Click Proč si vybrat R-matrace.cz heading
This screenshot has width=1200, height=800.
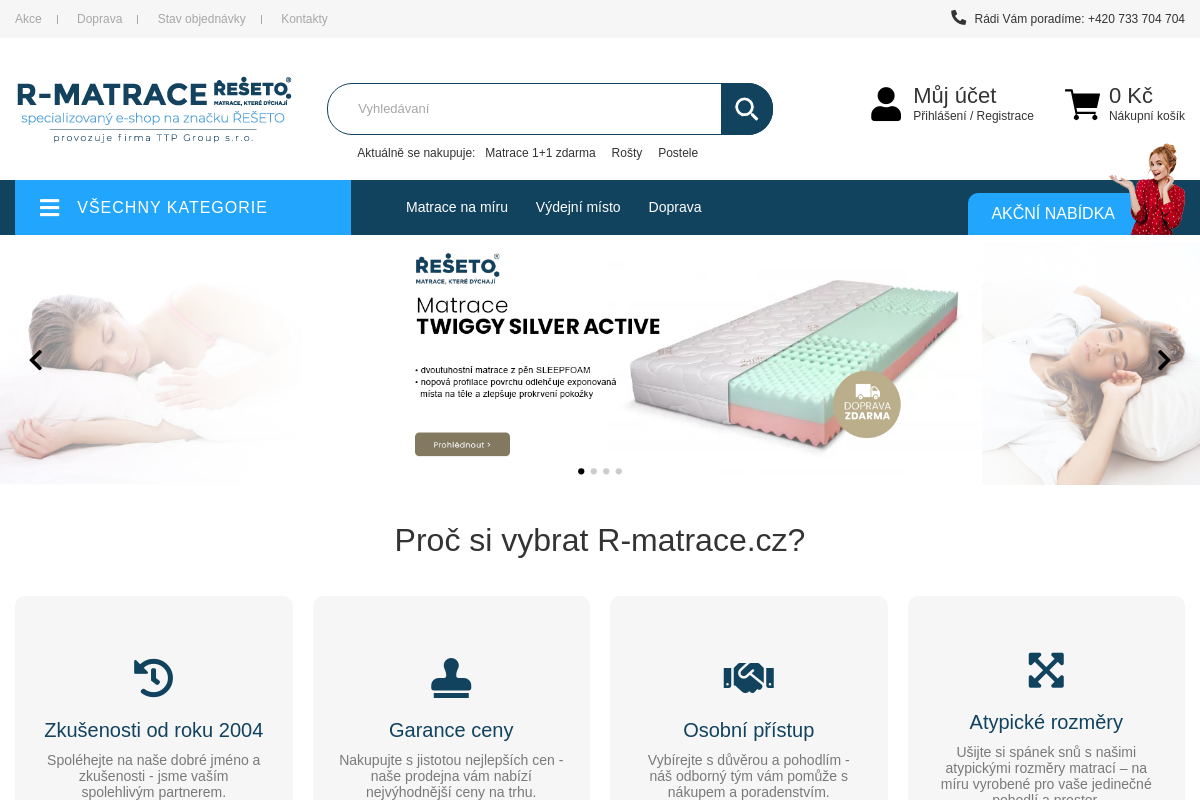[x=600, y=540]
